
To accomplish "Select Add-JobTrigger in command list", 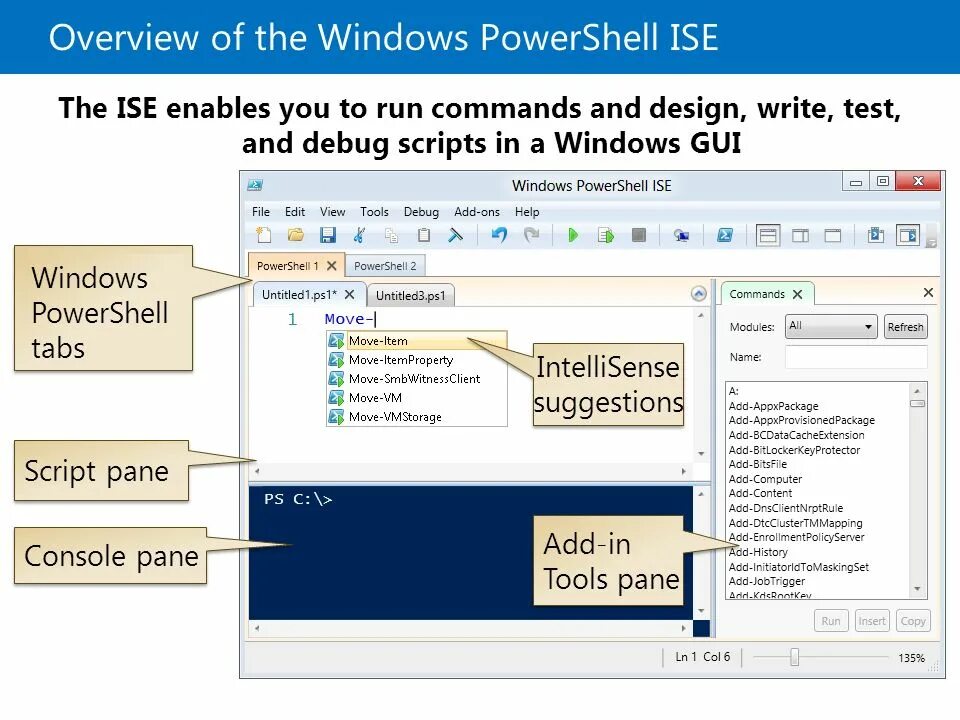I will click(x=767, y=581).
